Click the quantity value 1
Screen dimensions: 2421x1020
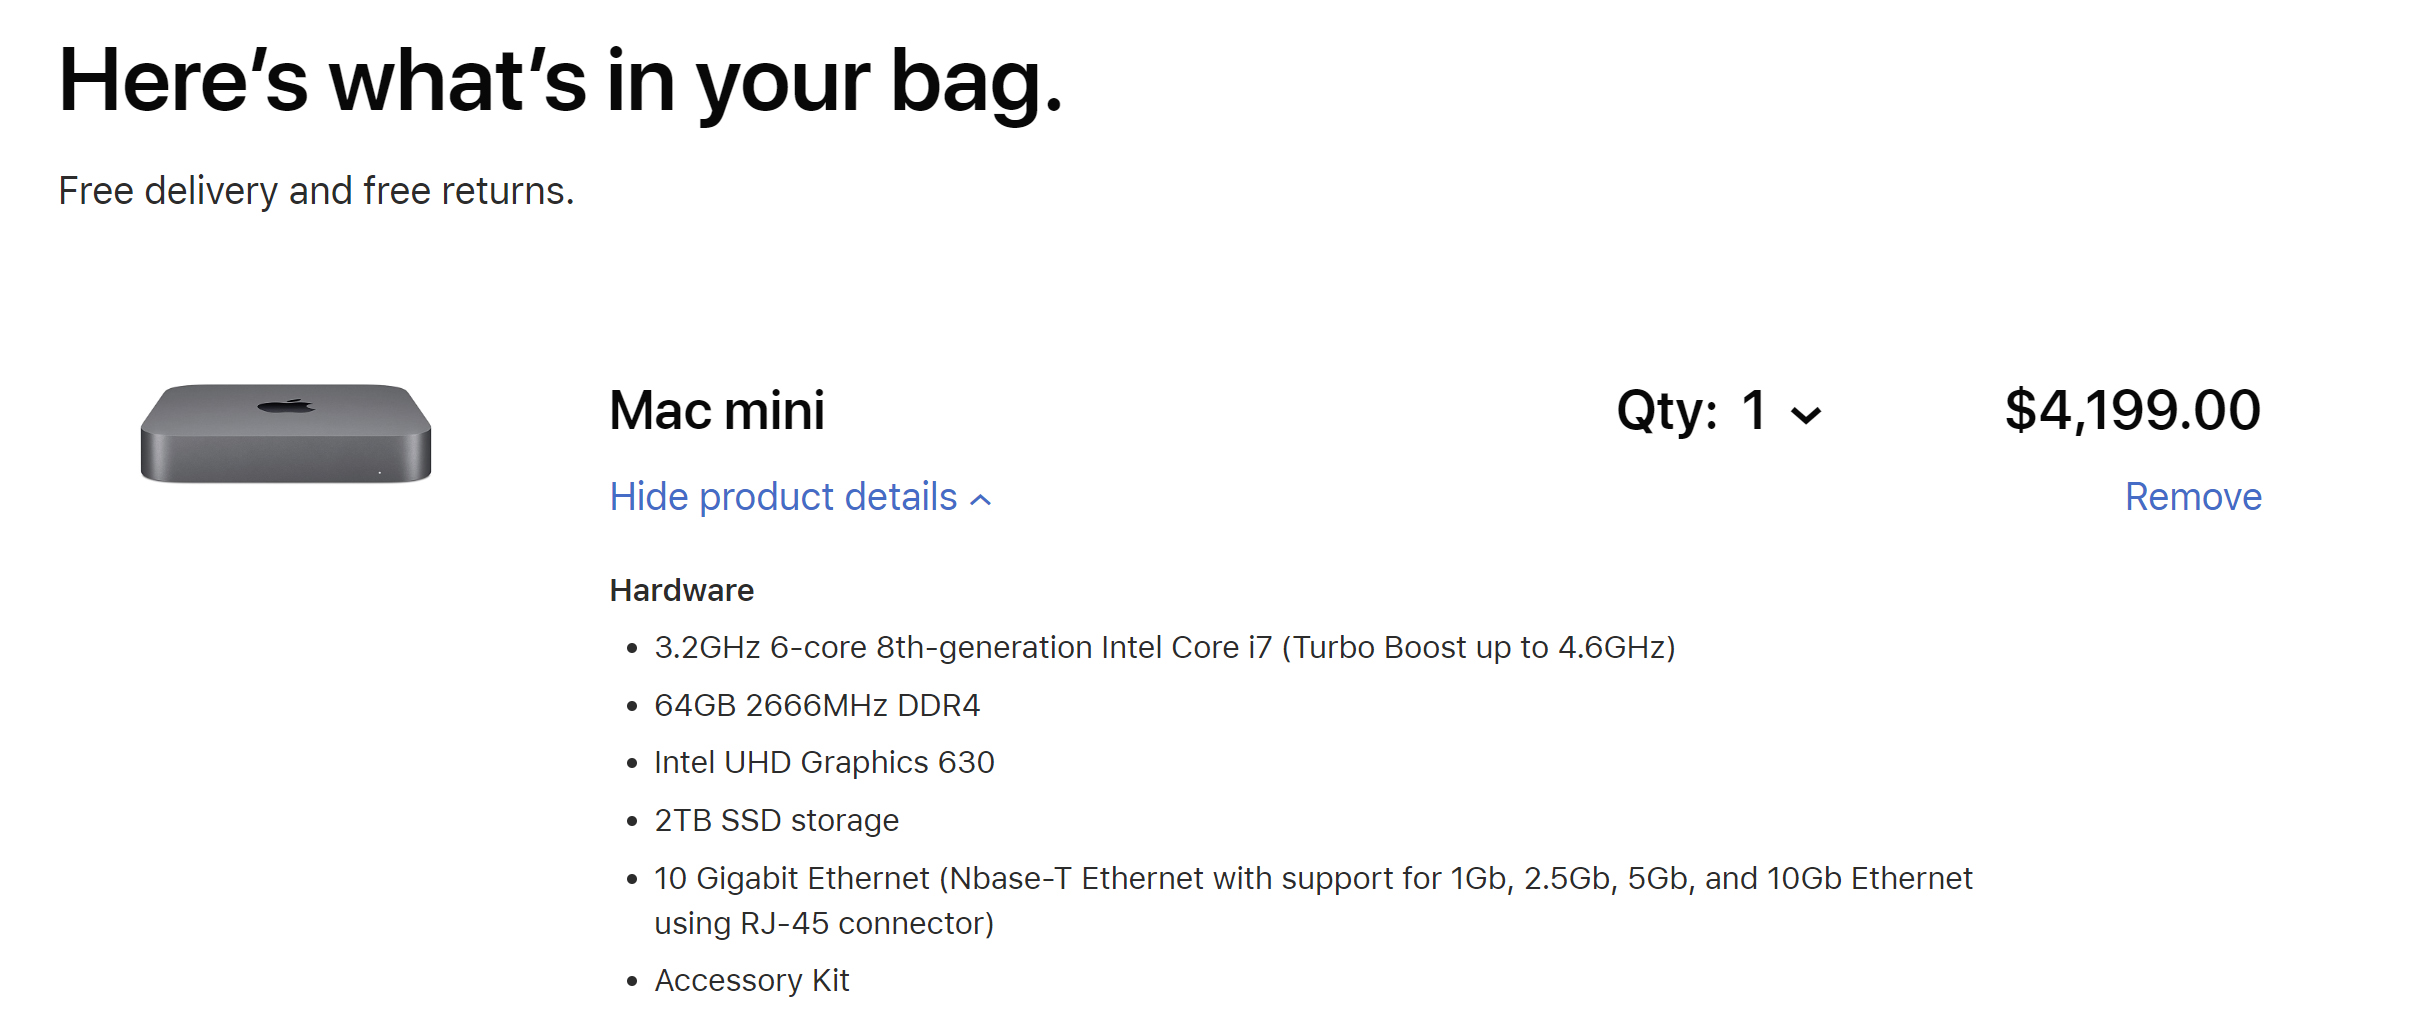point(1754,411)
